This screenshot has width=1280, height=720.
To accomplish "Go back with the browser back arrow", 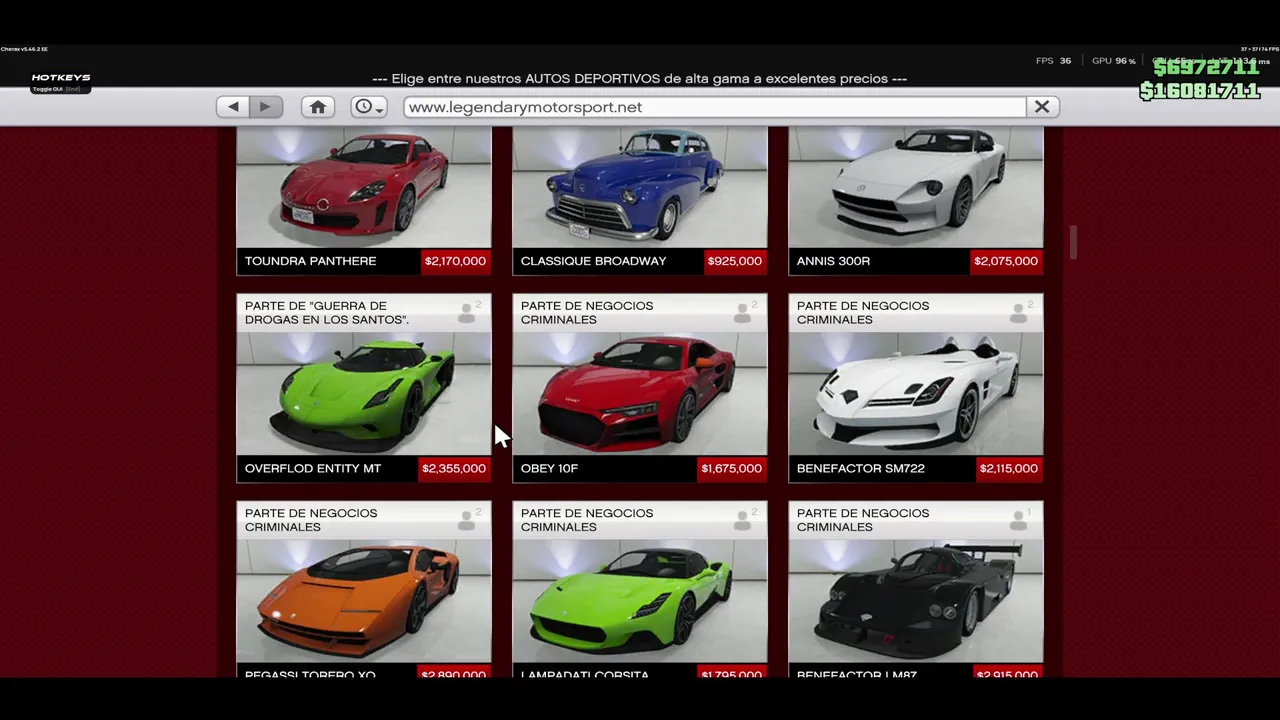I will 233,107.
